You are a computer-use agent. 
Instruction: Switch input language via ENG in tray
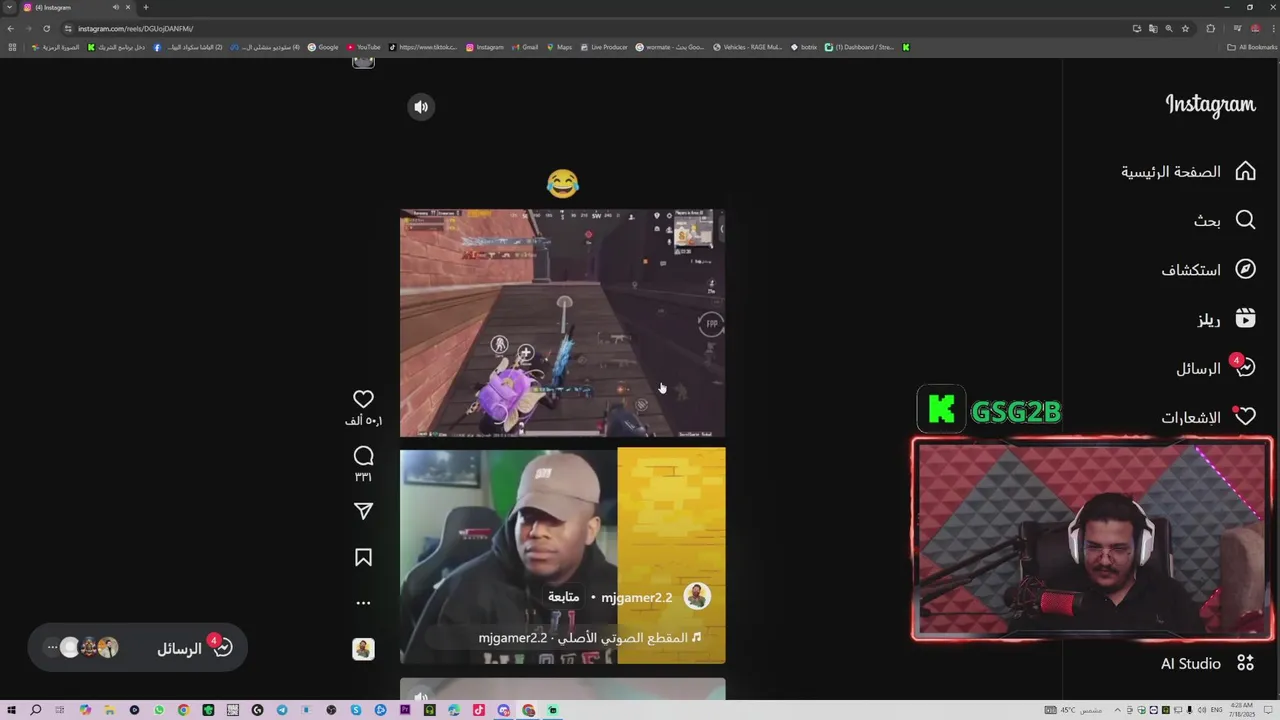pyautogui.click(x=1217, y=710)
